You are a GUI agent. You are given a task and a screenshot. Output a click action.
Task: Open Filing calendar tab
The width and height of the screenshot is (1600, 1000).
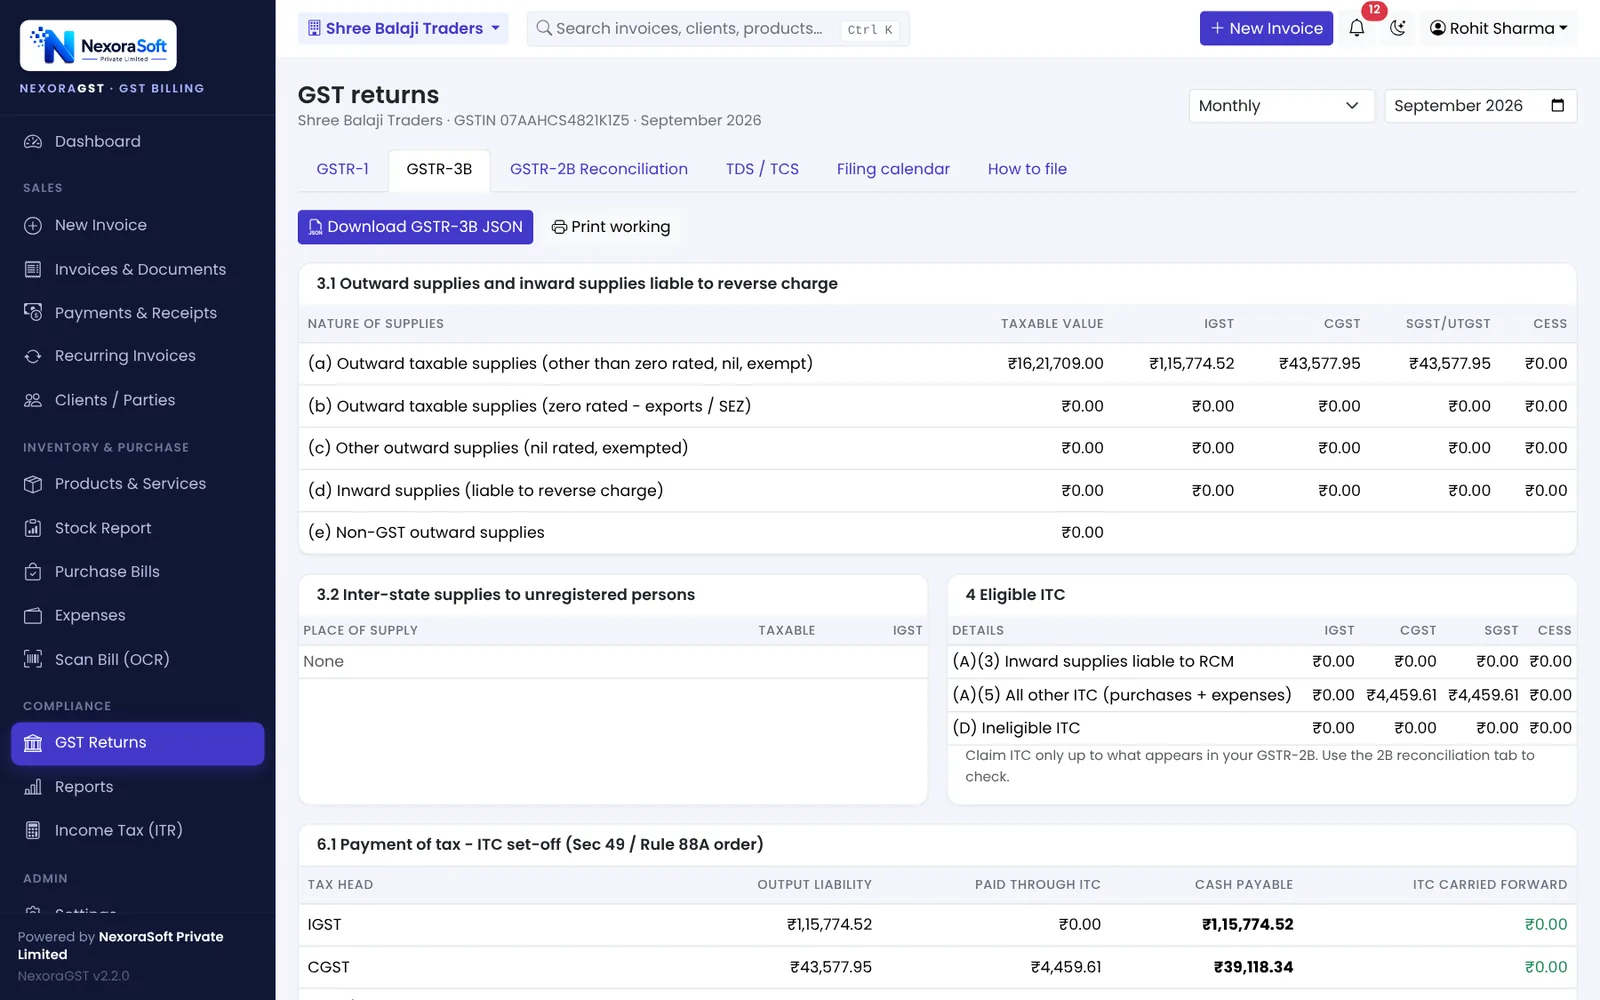[x=893, y=169]
